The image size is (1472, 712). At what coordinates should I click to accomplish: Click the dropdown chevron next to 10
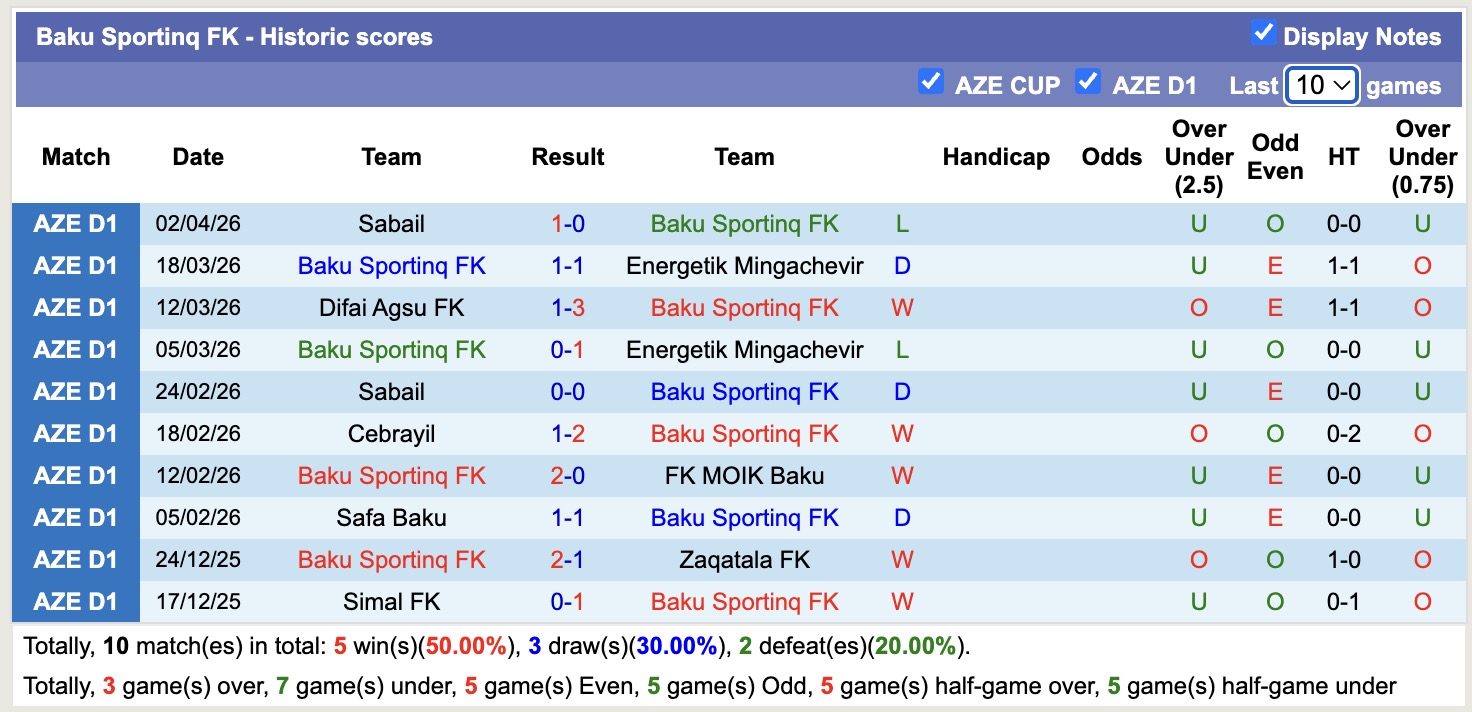[x=1340, y=86]
